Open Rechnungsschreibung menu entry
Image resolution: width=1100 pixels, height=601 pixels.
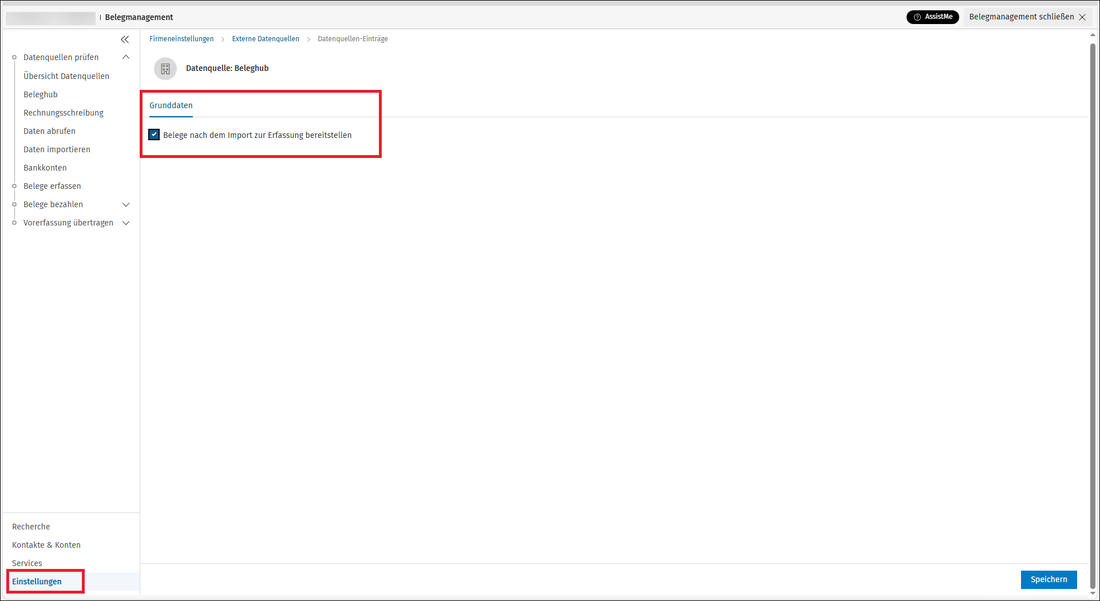63,112
